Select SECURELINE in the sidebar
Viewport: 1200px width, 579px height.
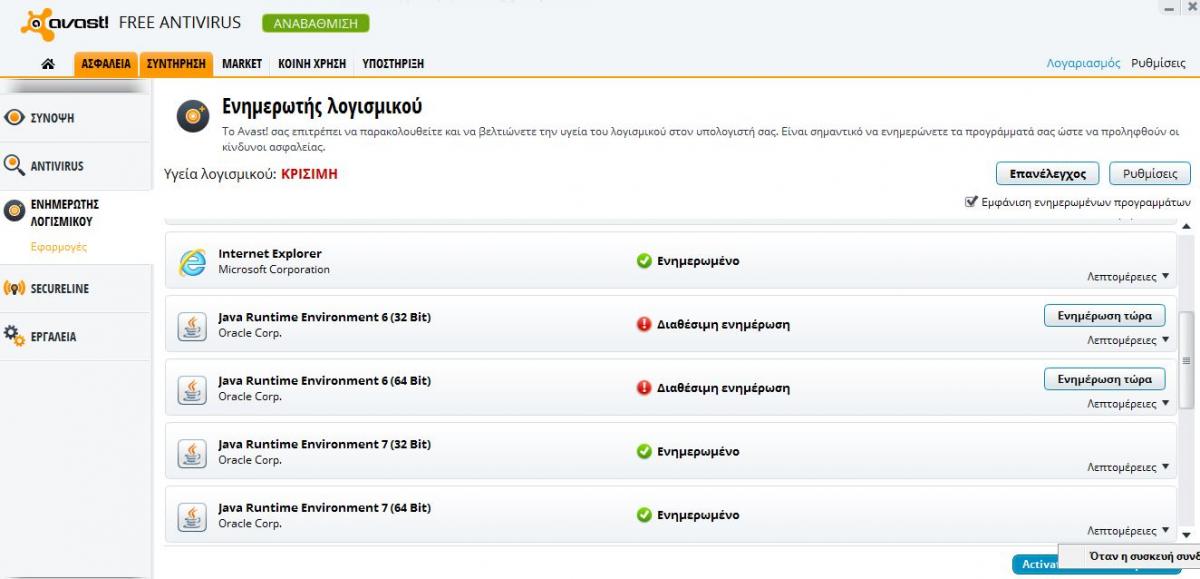[x=76, y=289]
